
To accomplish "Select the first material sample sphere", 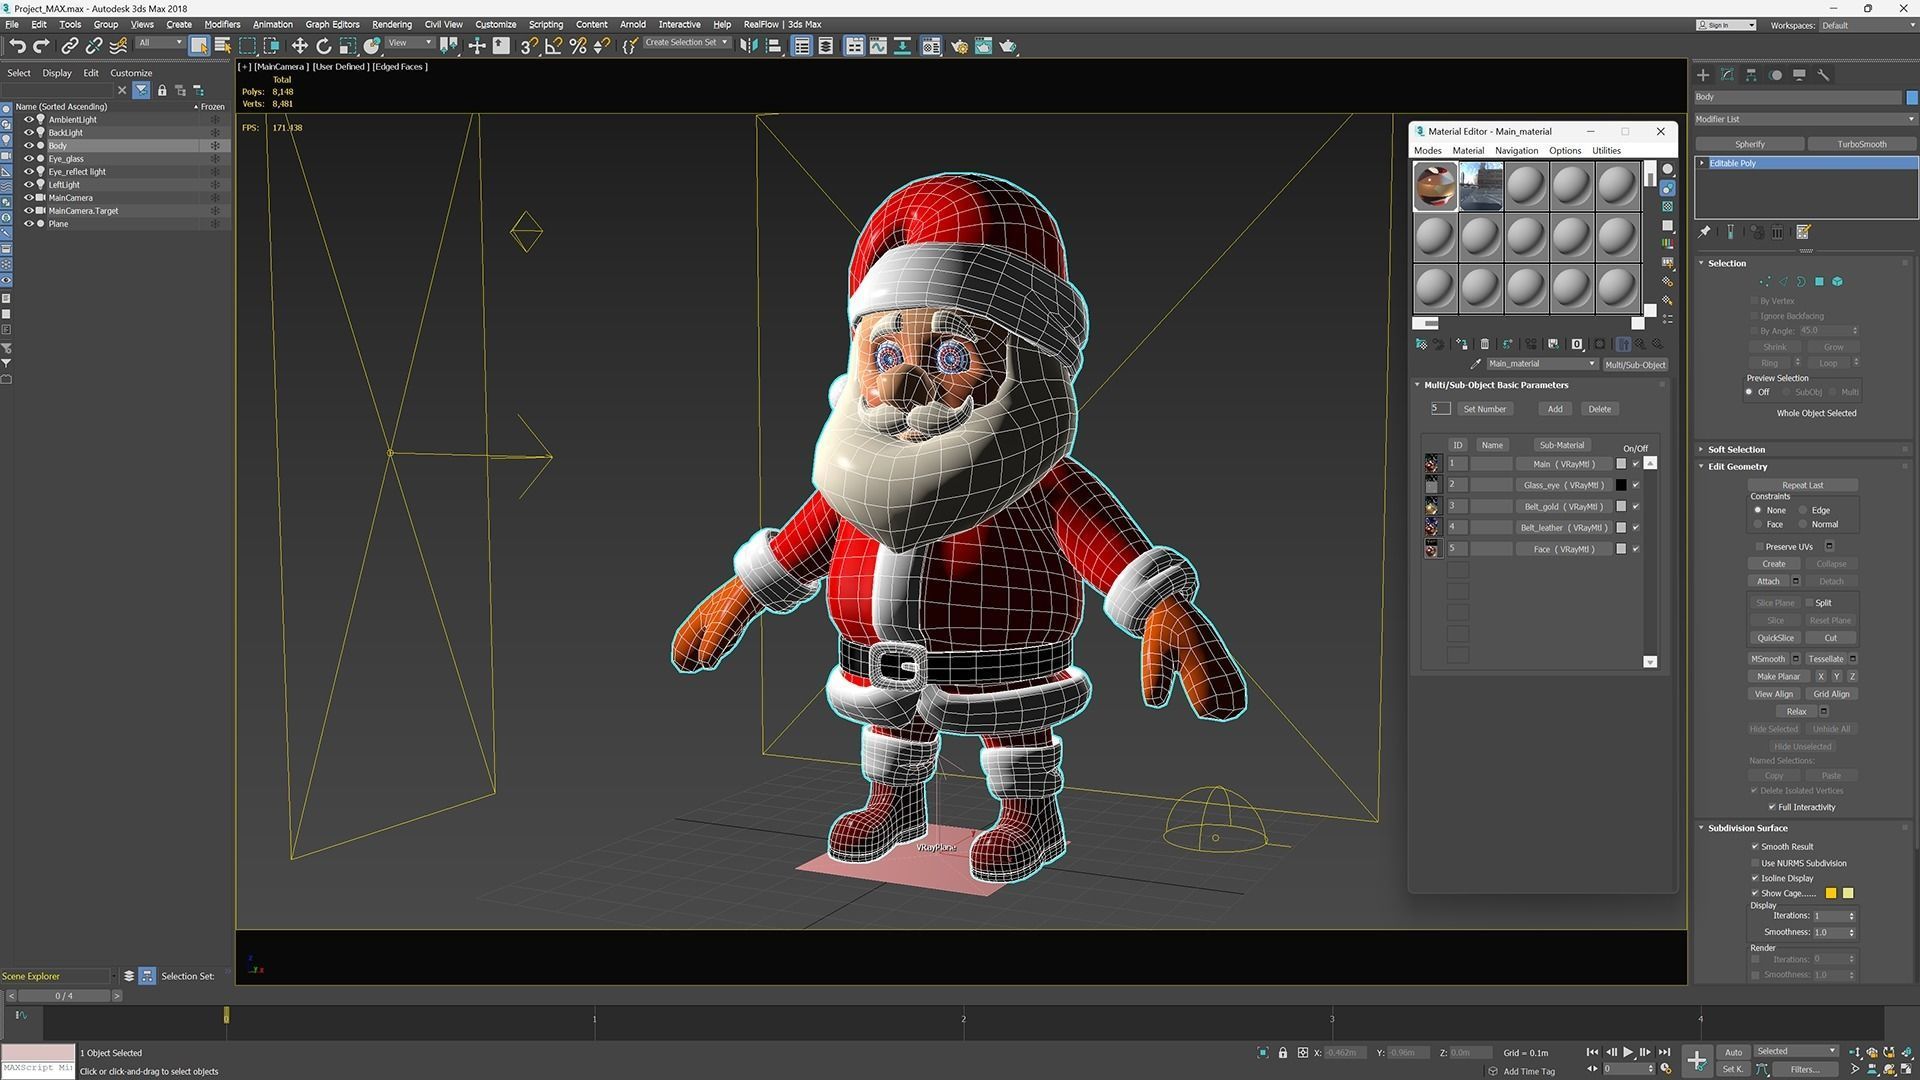I will tap(1435, 186).
